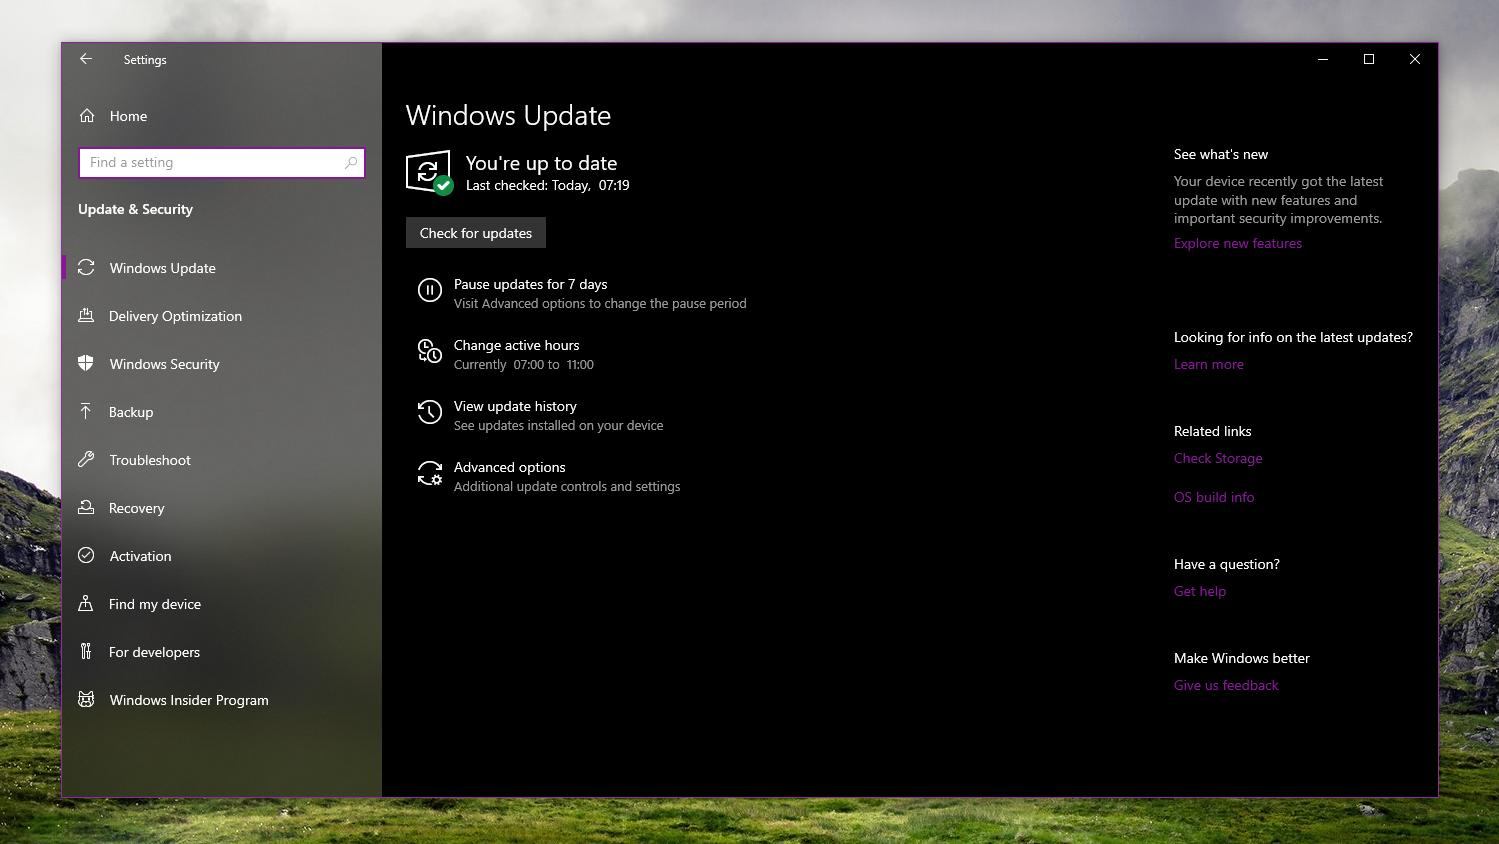Click the Troubleshoot wrench icon
The height and width of the screenshot is (844, 1499).
pos(87,460)
